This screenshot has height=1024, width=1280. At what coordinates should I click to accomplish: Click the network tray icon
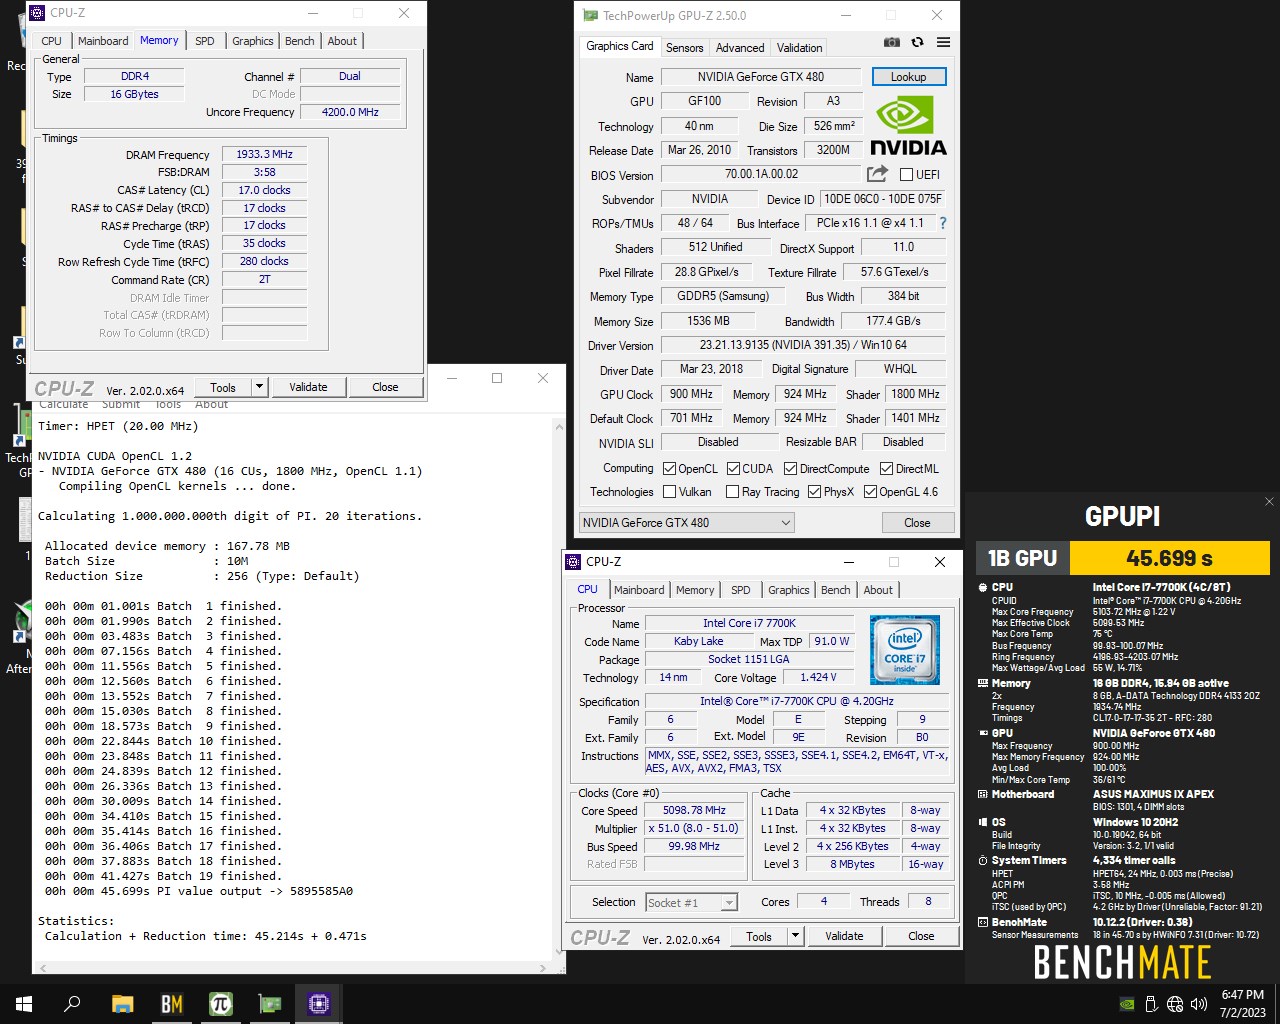pyautogui.click(x=1175, y=1004)
